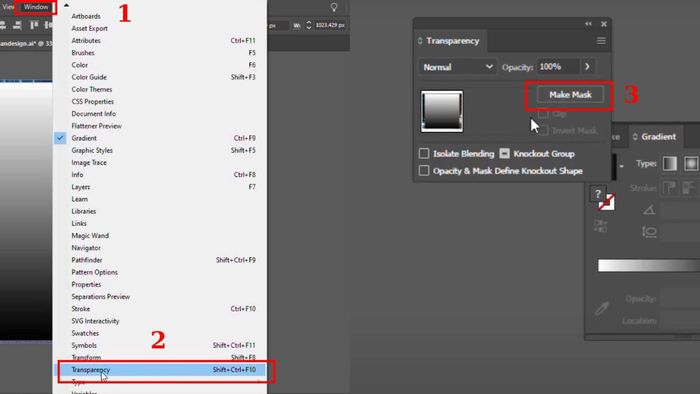The height and width of the screenshot is (394, 700).
Task: Select Graphic Styles menu item
Action: click(161, 150)
